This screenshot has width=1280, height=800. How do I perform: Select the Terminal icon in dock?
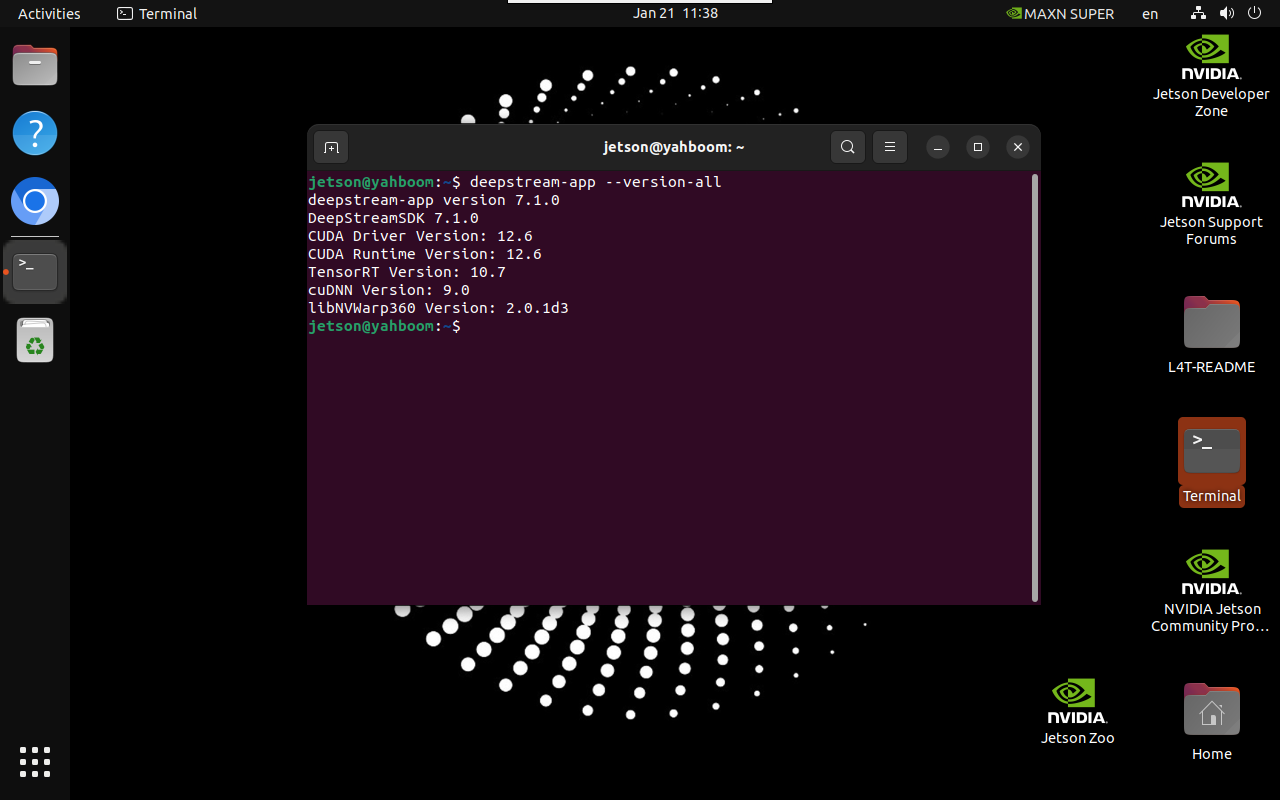(35, 271)
